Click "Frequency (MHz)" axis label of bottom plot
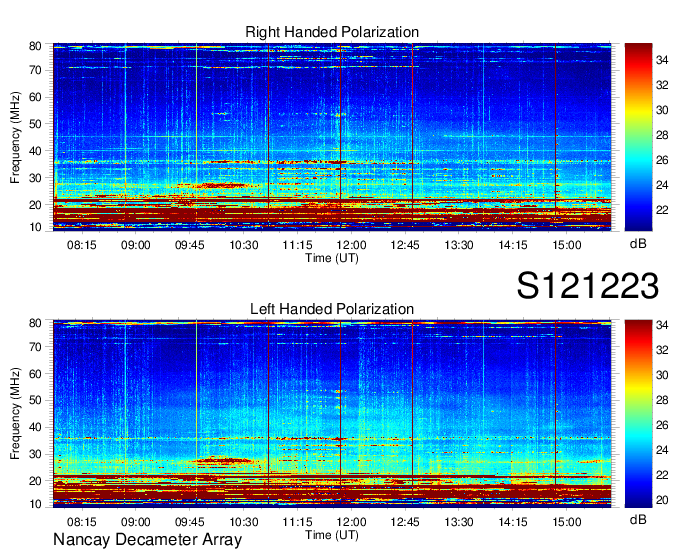 (x=15, y=414)
